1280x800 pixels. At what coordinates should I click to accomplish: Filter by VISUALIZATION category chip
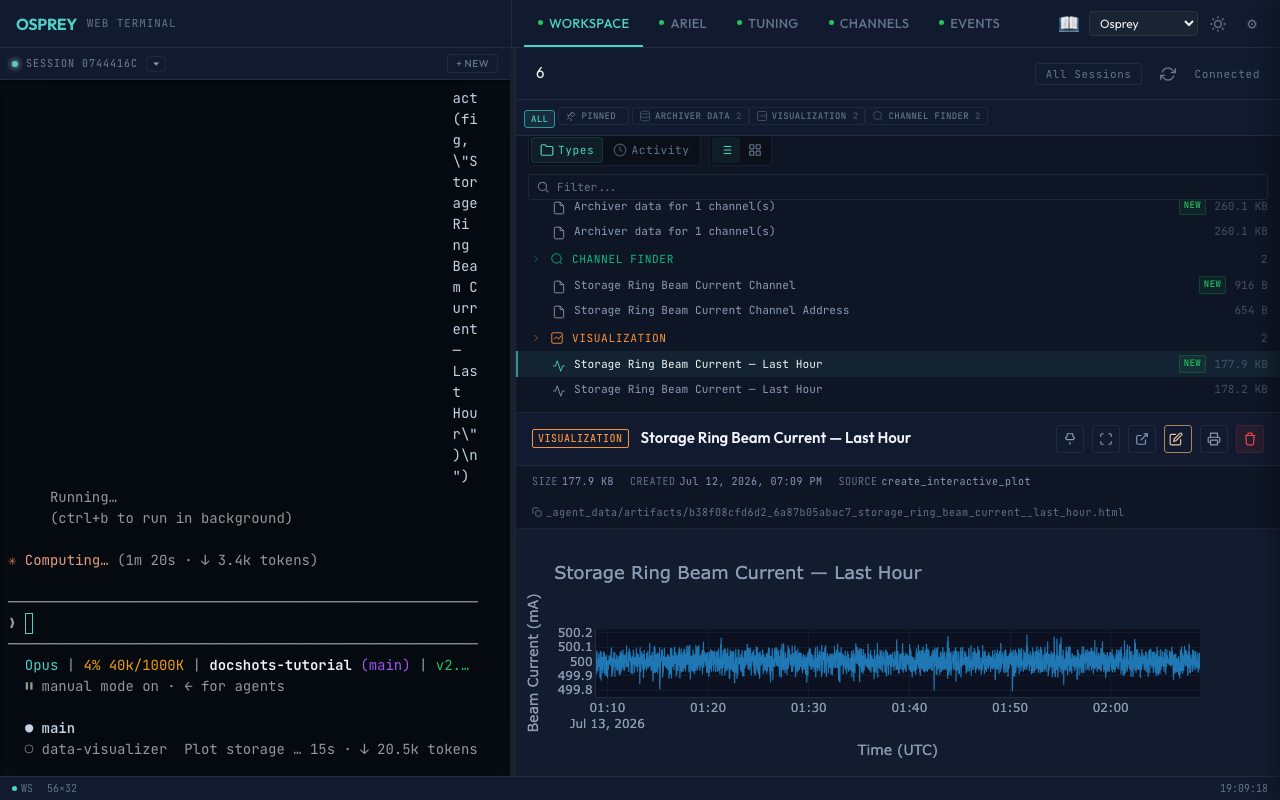[x=807, y=116]
